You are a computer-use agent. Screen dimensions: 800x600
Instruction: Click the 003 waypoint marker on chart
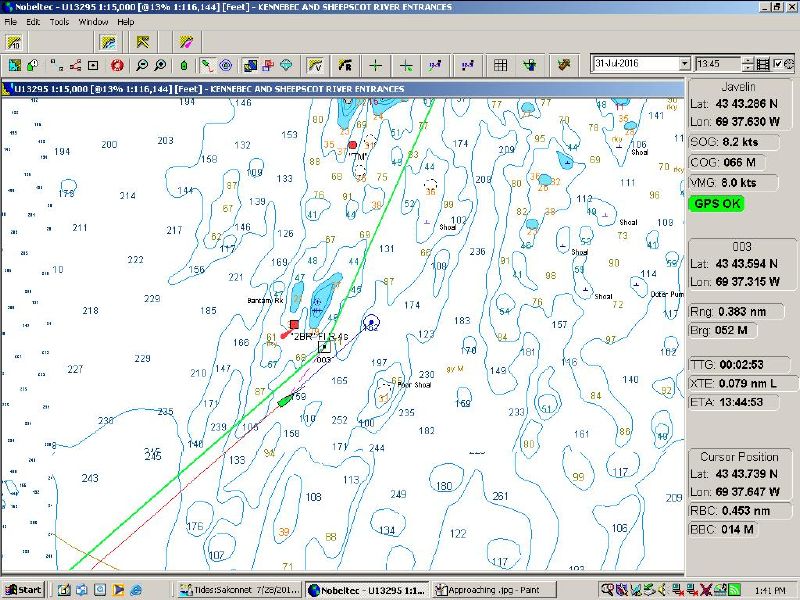[324, 347]
